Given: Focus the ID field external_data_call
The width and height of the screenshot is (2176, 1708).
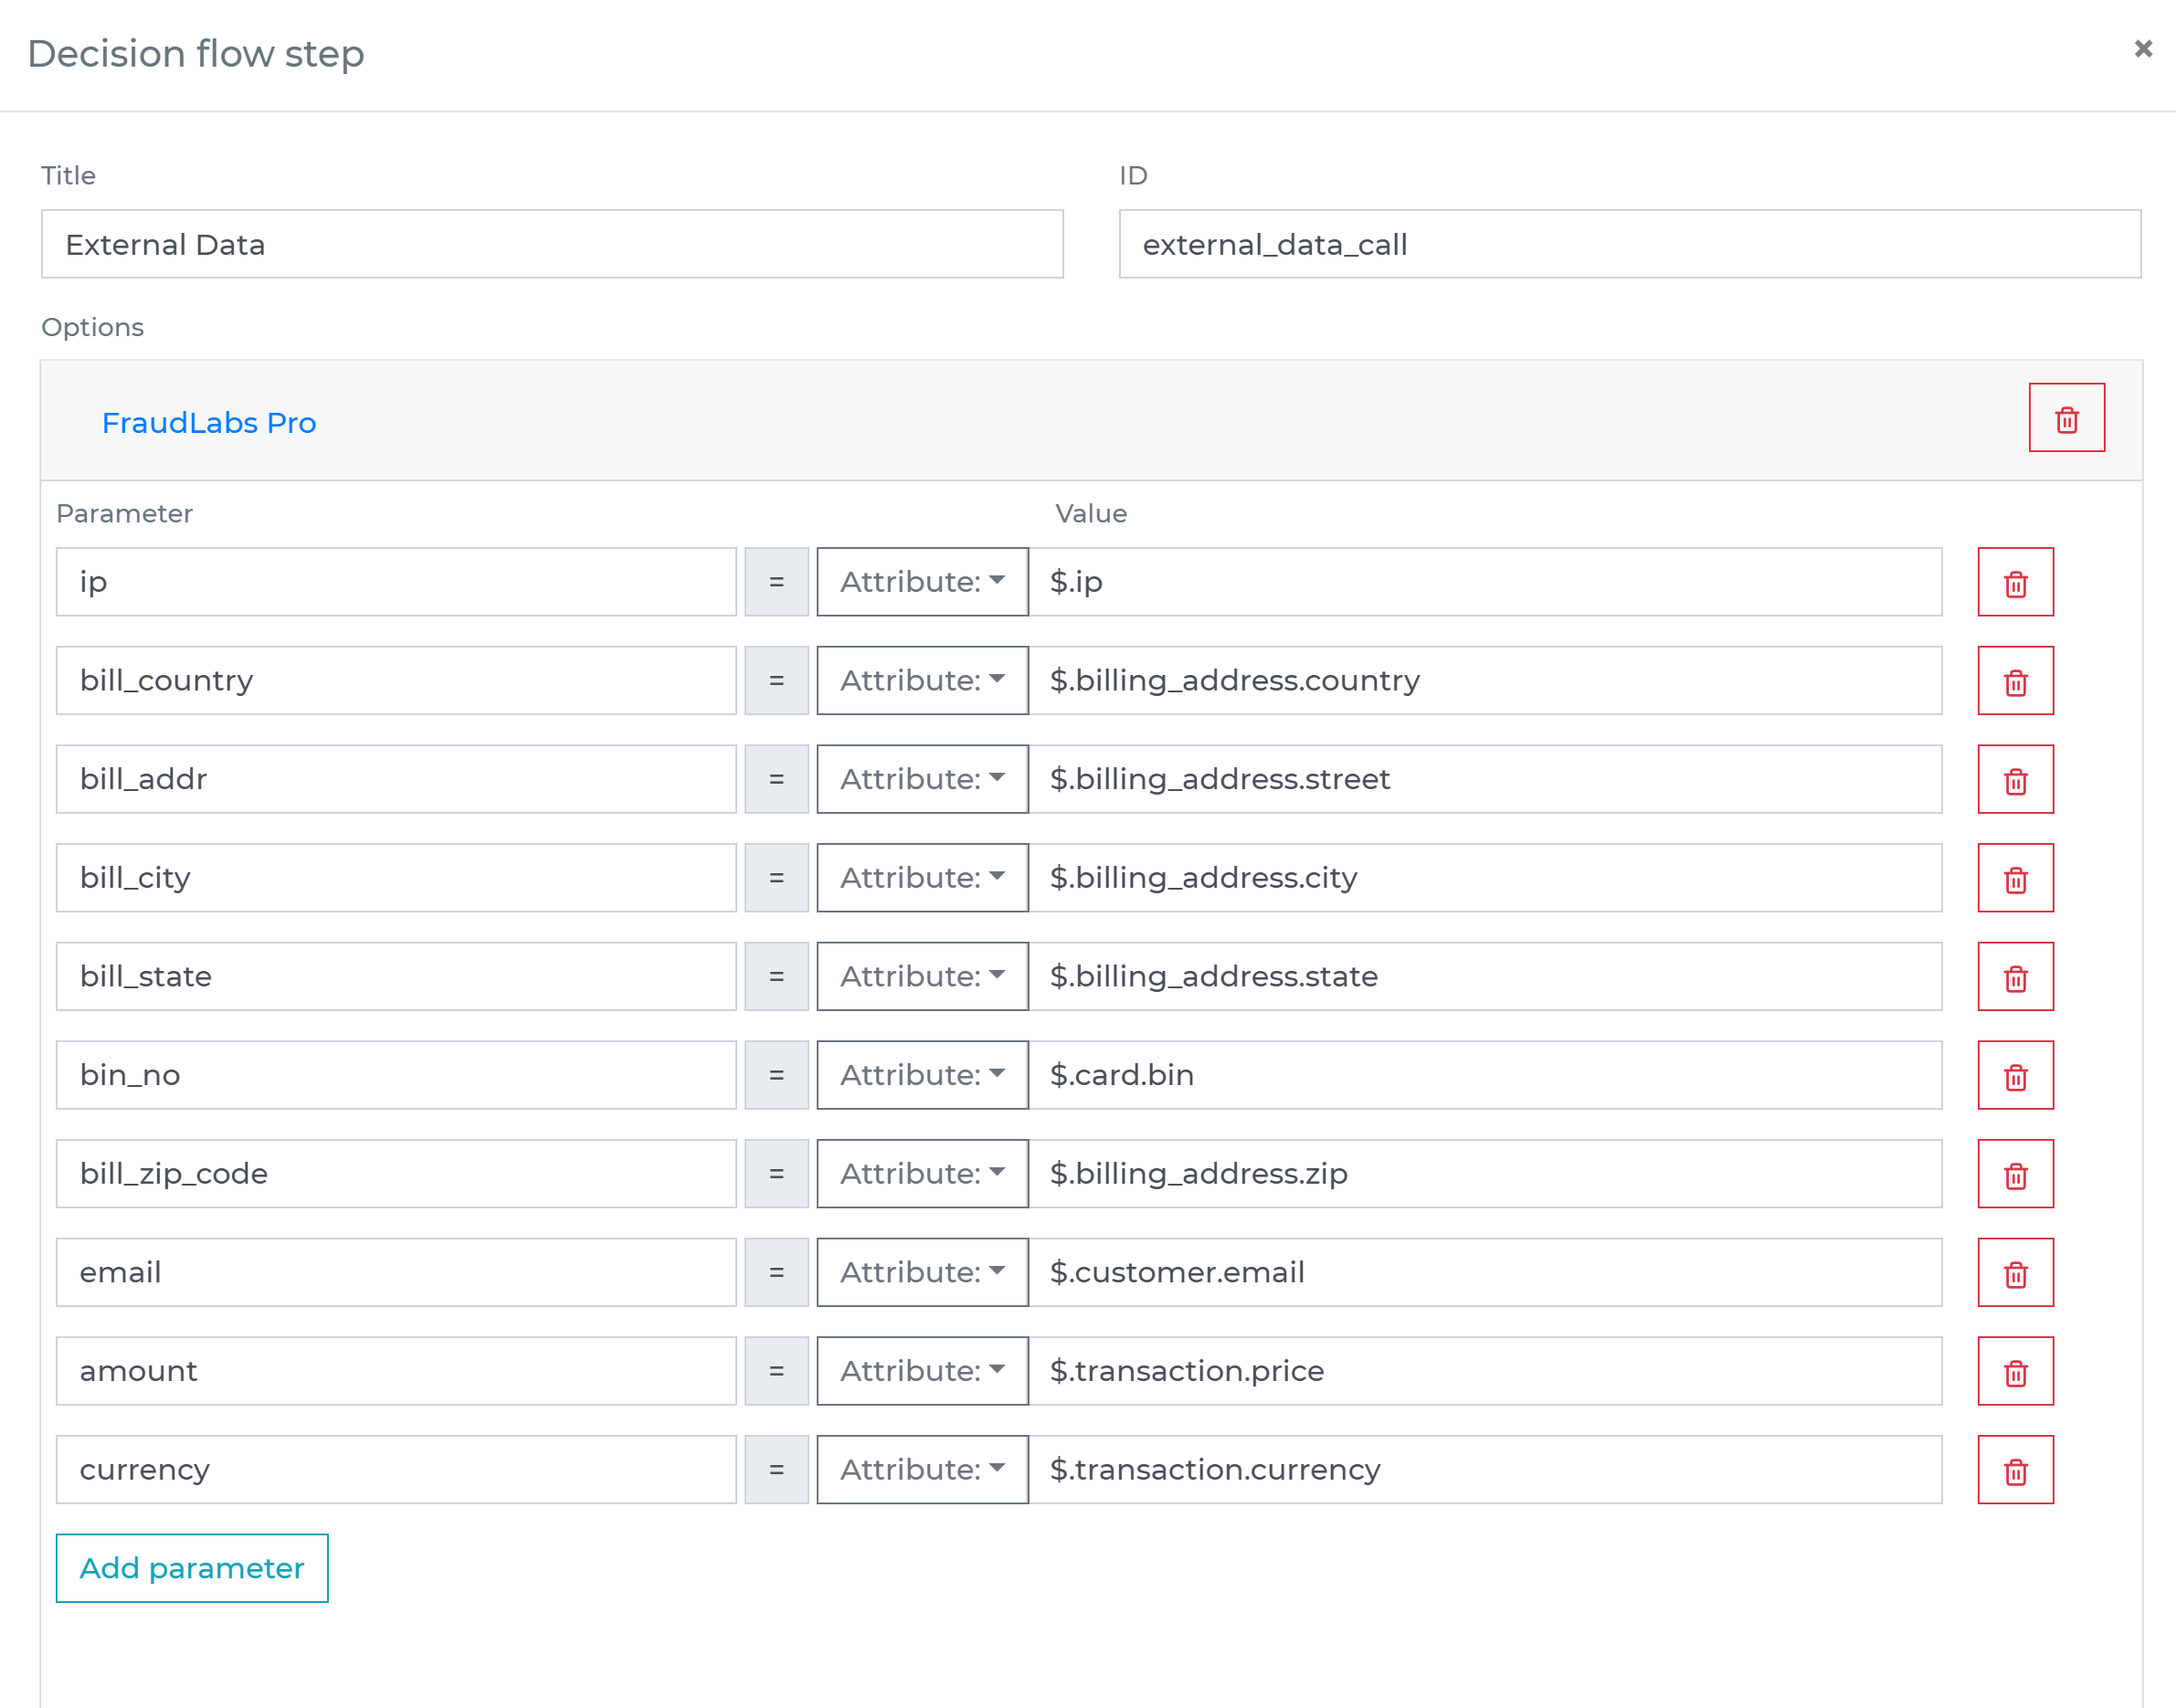Looking at the screenshot, I should [x=1630, y=244].
